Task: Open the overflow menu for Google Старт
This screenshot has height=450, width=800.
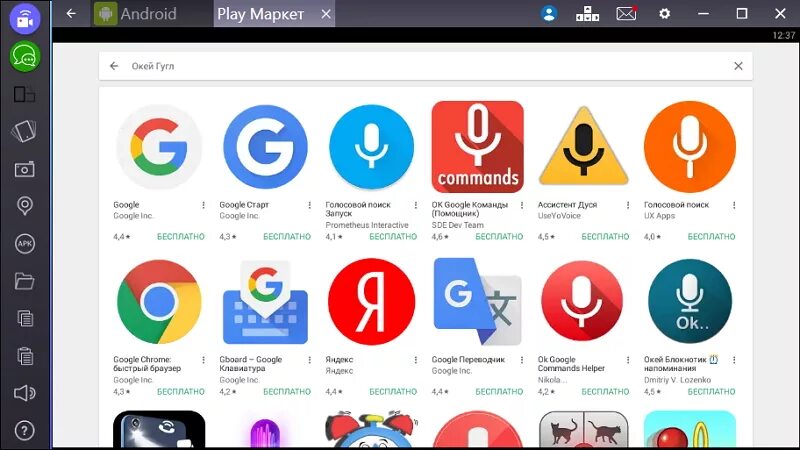Action: pos(310,205)
